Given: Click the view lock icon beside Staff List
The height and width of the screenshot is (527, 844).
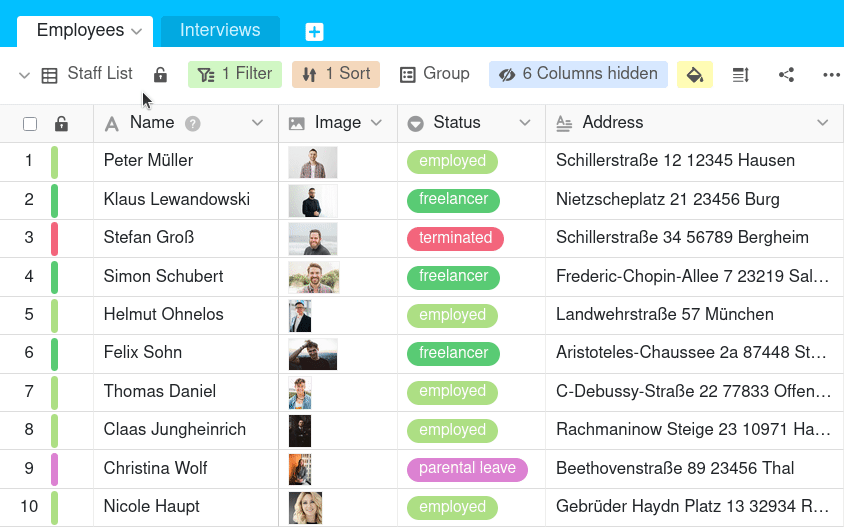Looking at the screenshot, I should (160, 75).
